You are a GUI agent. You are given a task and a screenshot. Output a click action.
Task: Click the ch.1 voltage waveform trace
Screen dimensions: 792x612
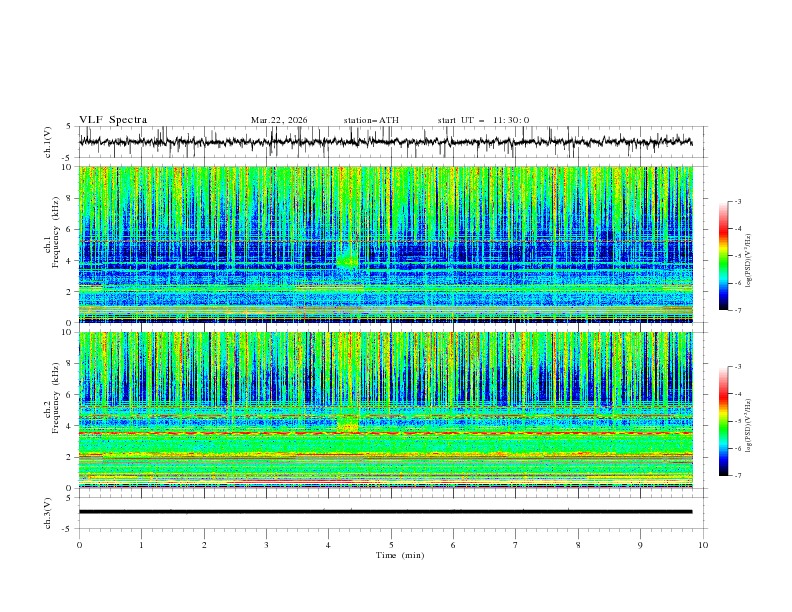pos(385,142)
